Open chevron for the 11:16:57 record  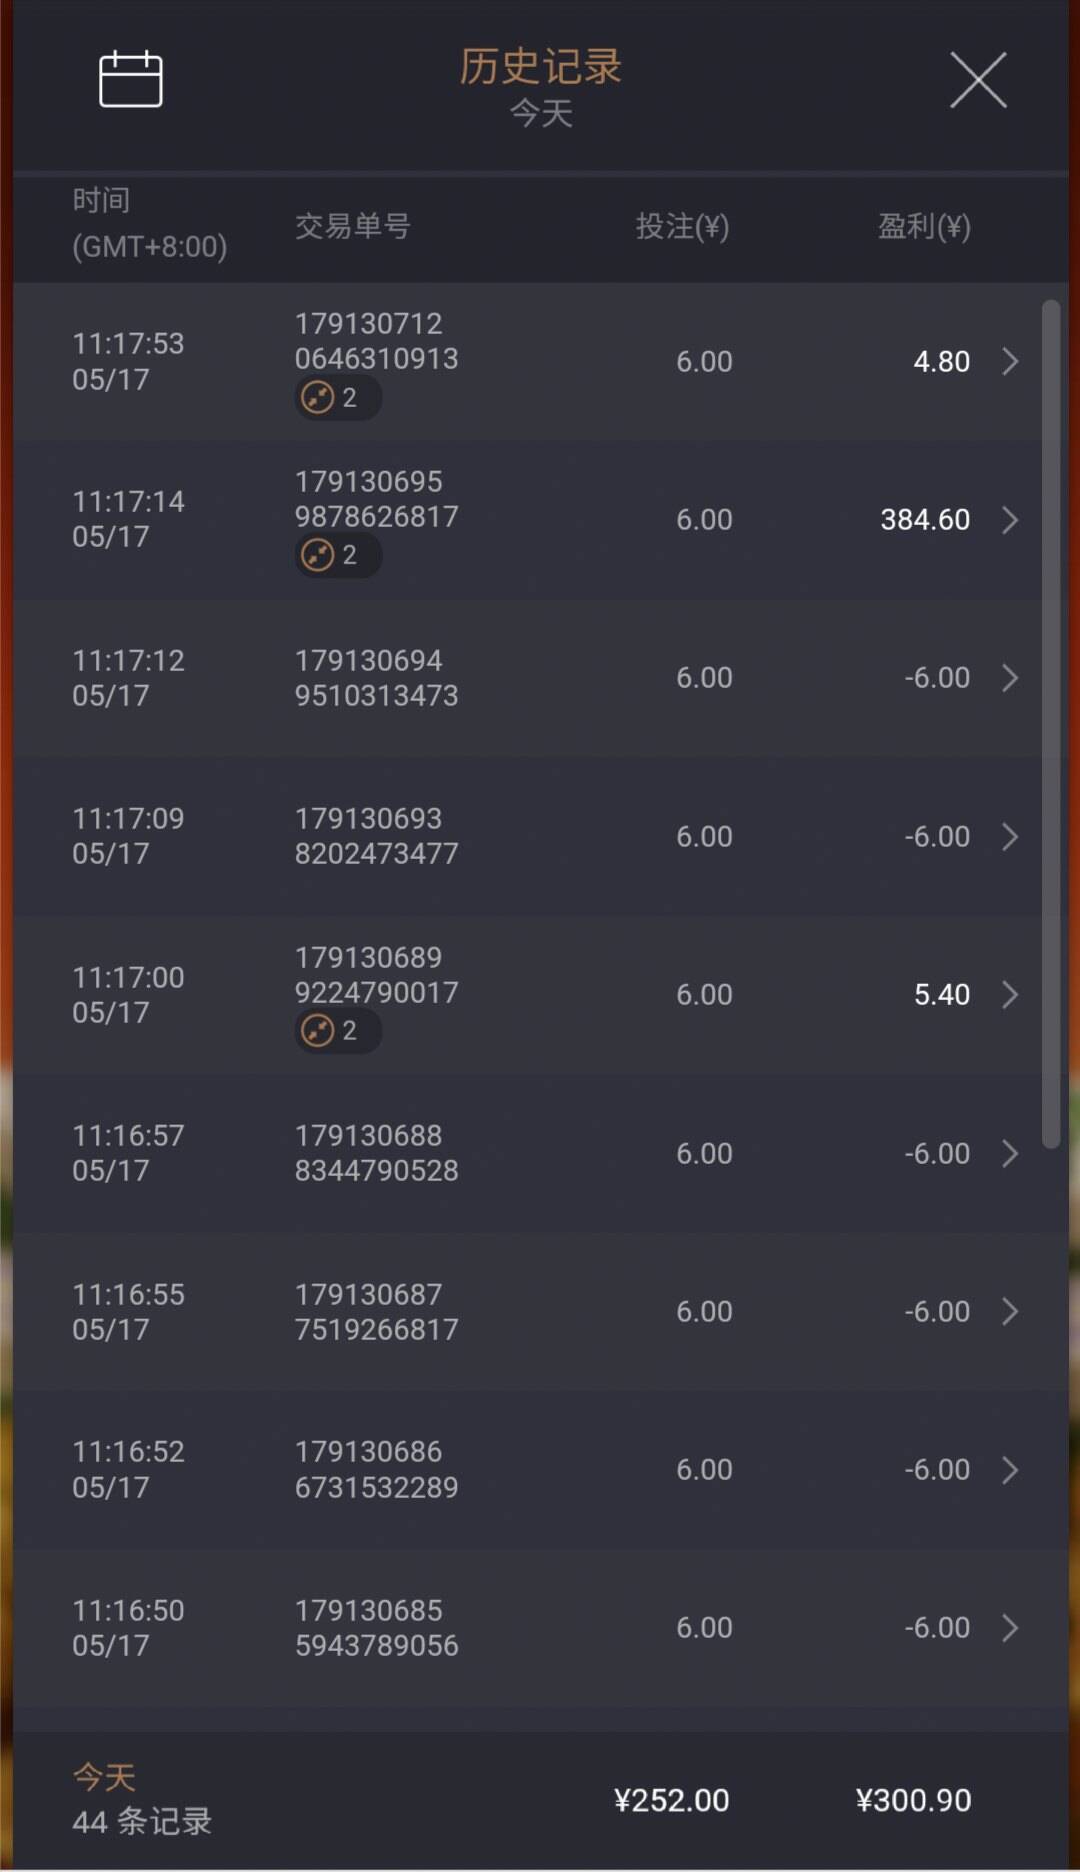[x=1011, y=1154]
